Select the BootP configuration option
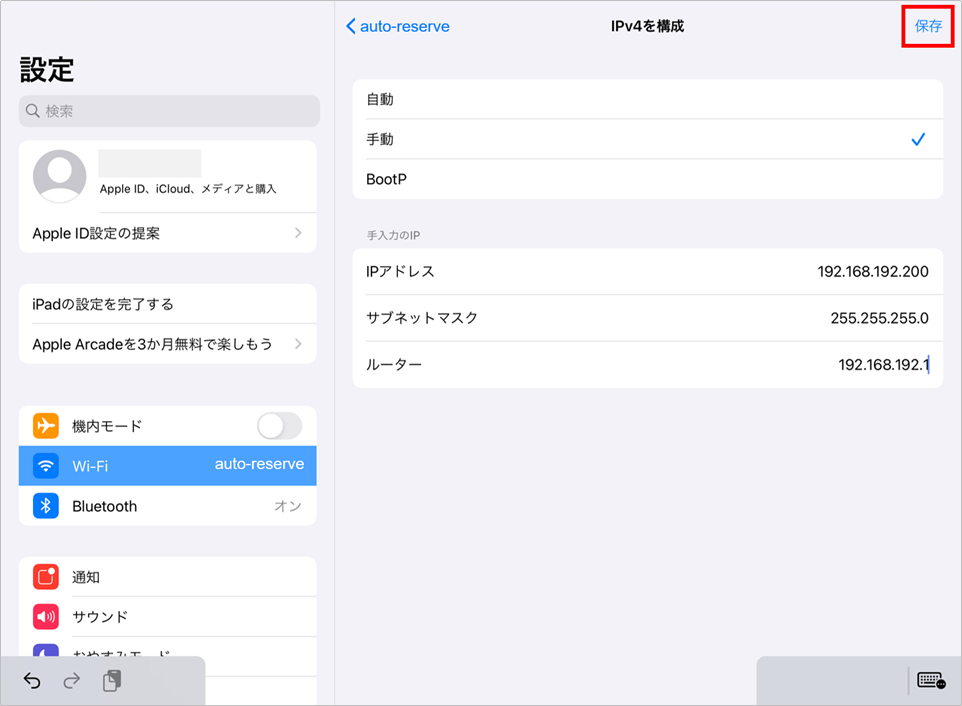The image size is (962, 706). [x=647, y=179]
